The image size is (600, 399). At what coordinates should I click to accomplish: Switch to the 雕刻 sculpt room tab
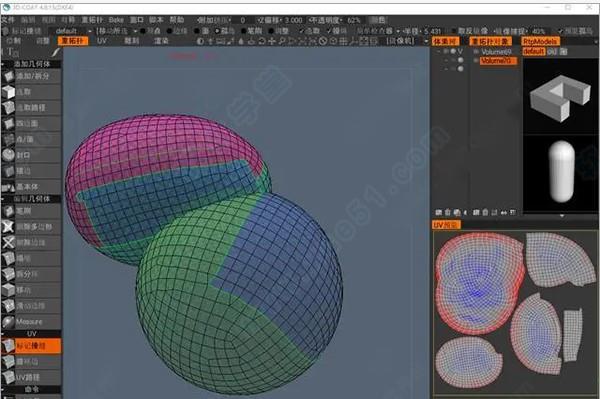click(x=132, y=41)
